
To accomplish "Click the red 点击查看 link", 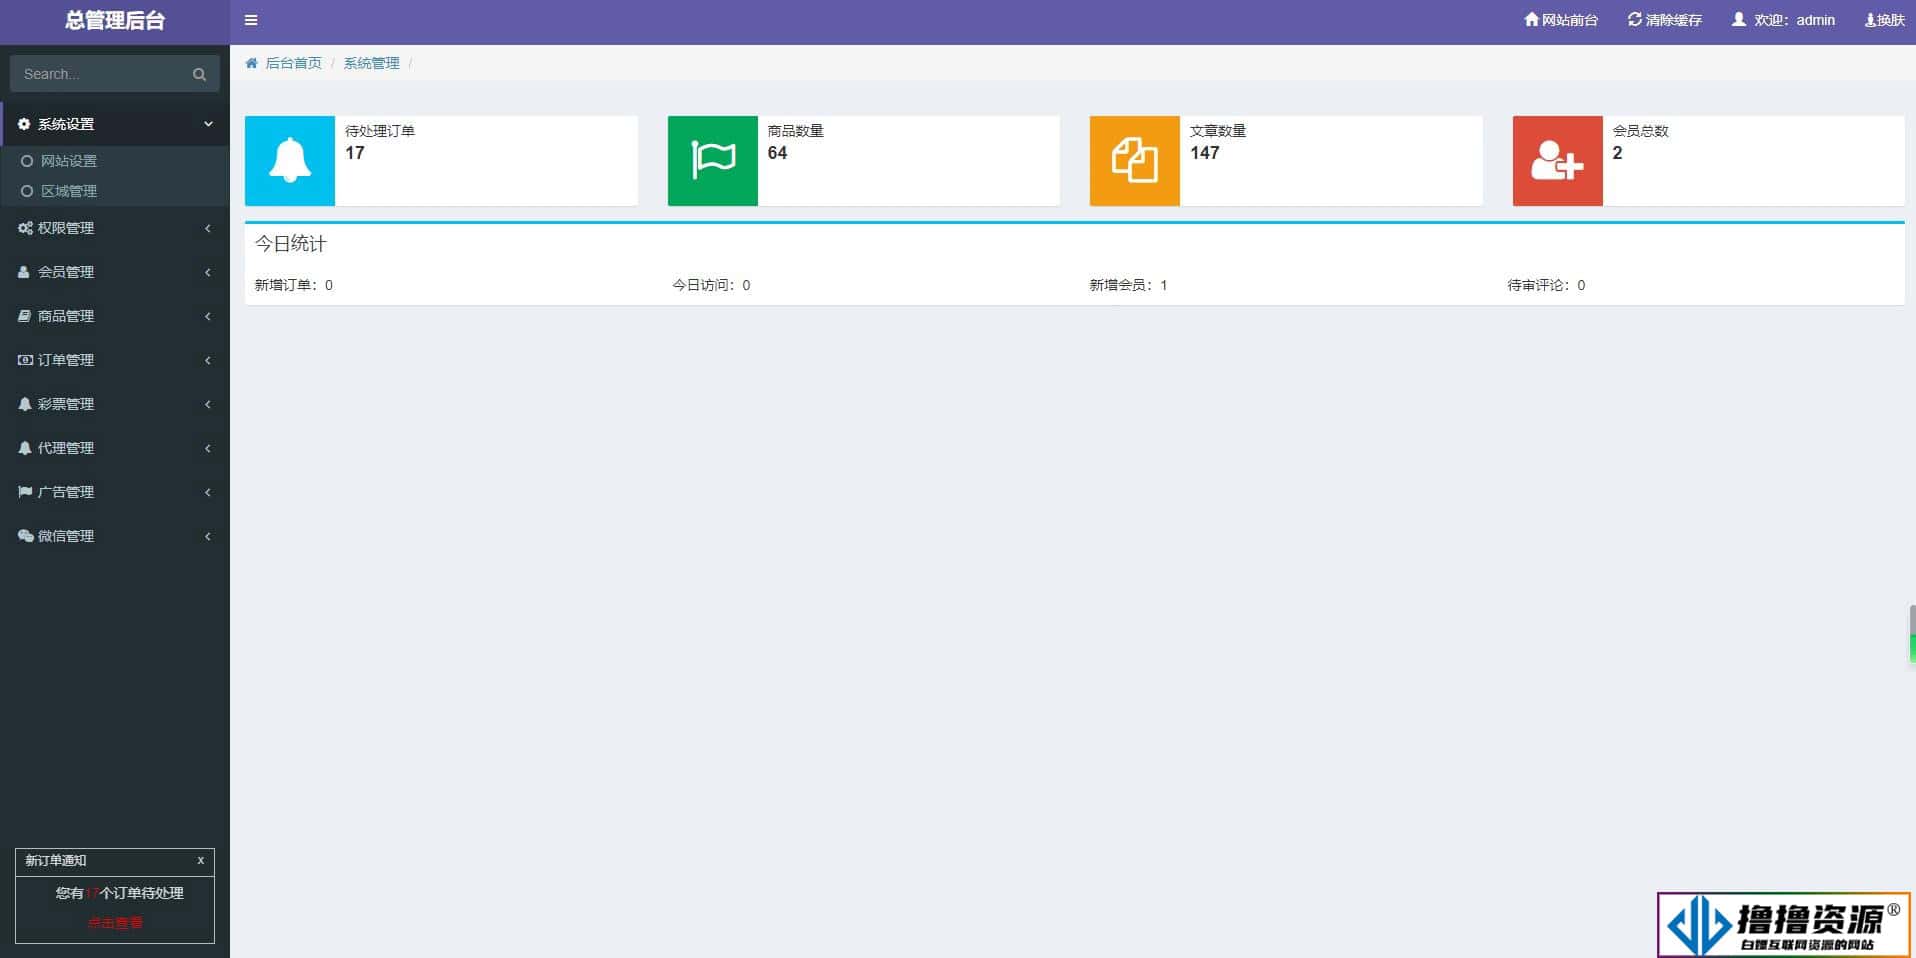I will (x=115, y=923).
